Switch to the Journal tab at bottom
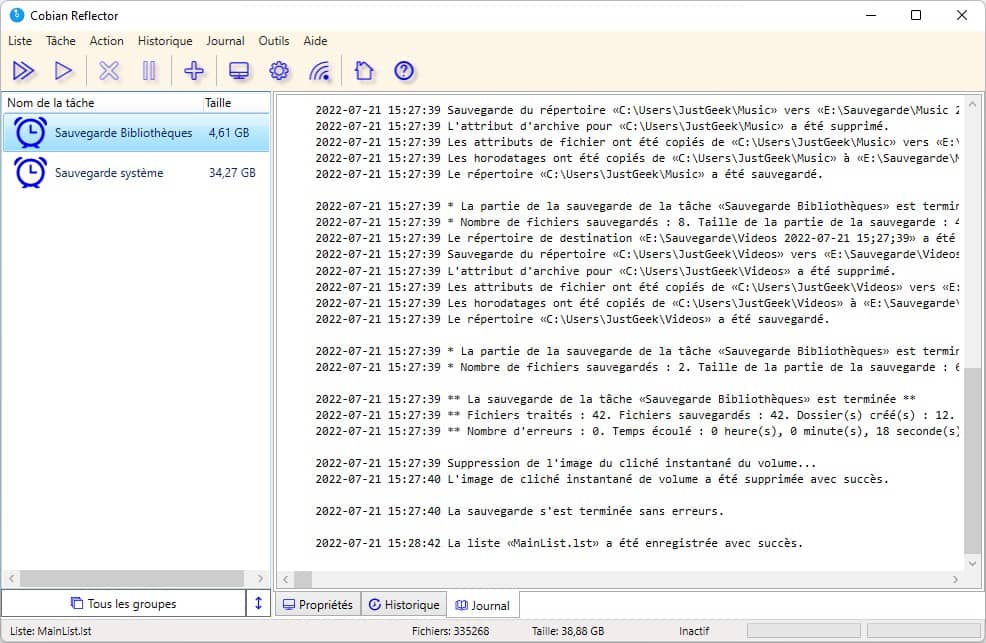This screenshot has width=986, height=643. [x=482, y=605]
